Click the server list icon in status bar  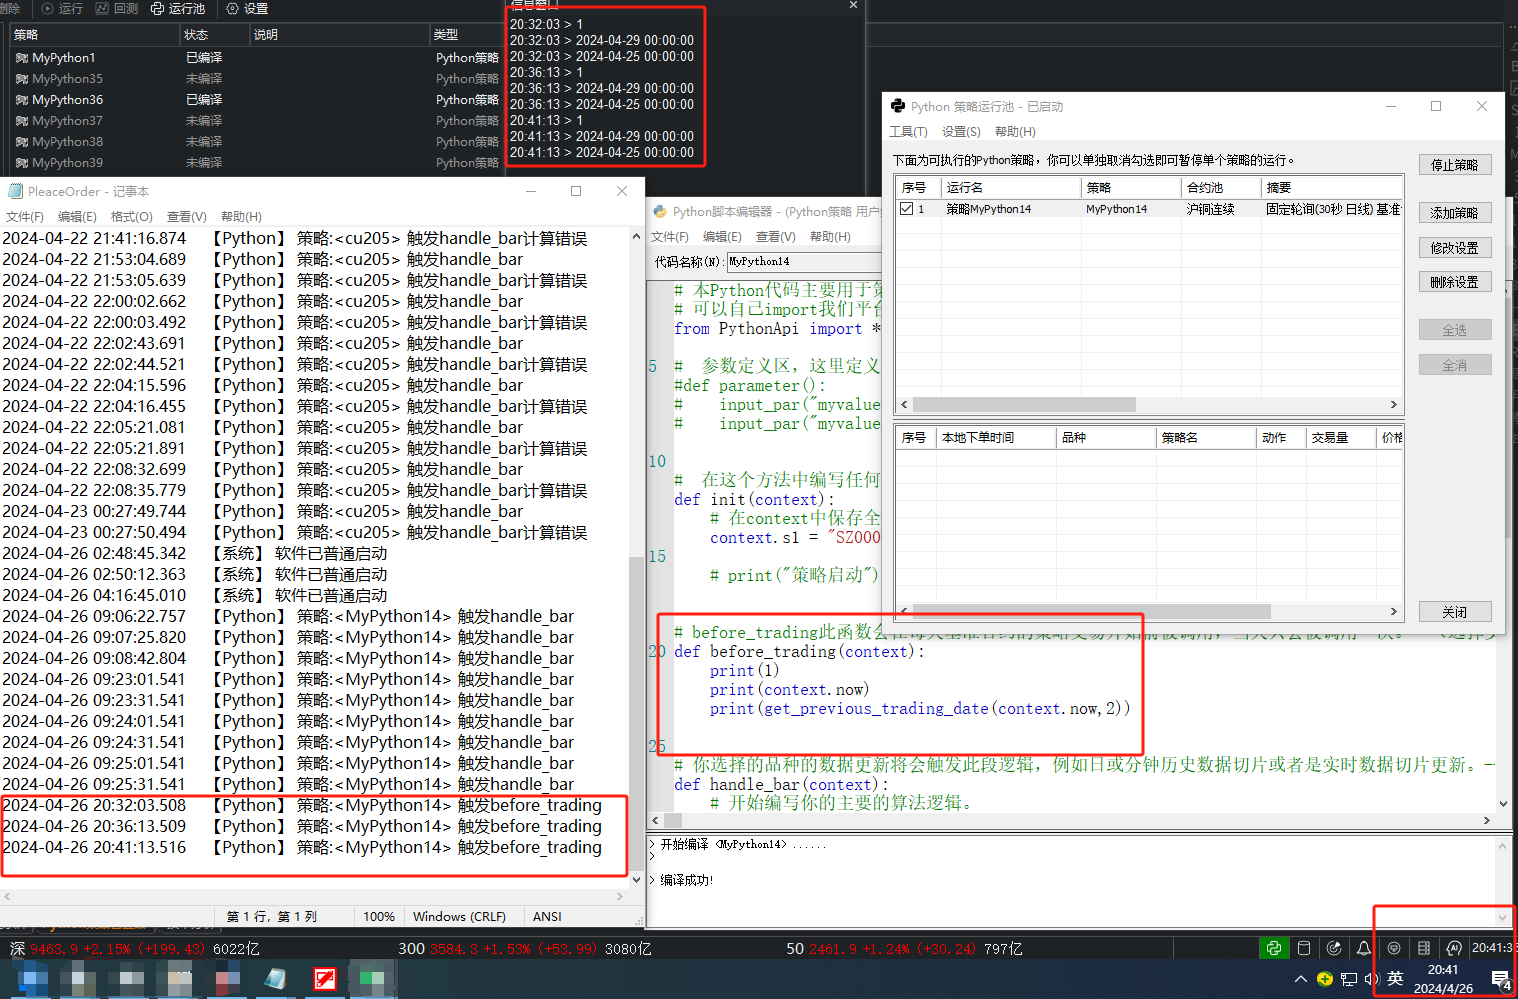coord(1424,948)
